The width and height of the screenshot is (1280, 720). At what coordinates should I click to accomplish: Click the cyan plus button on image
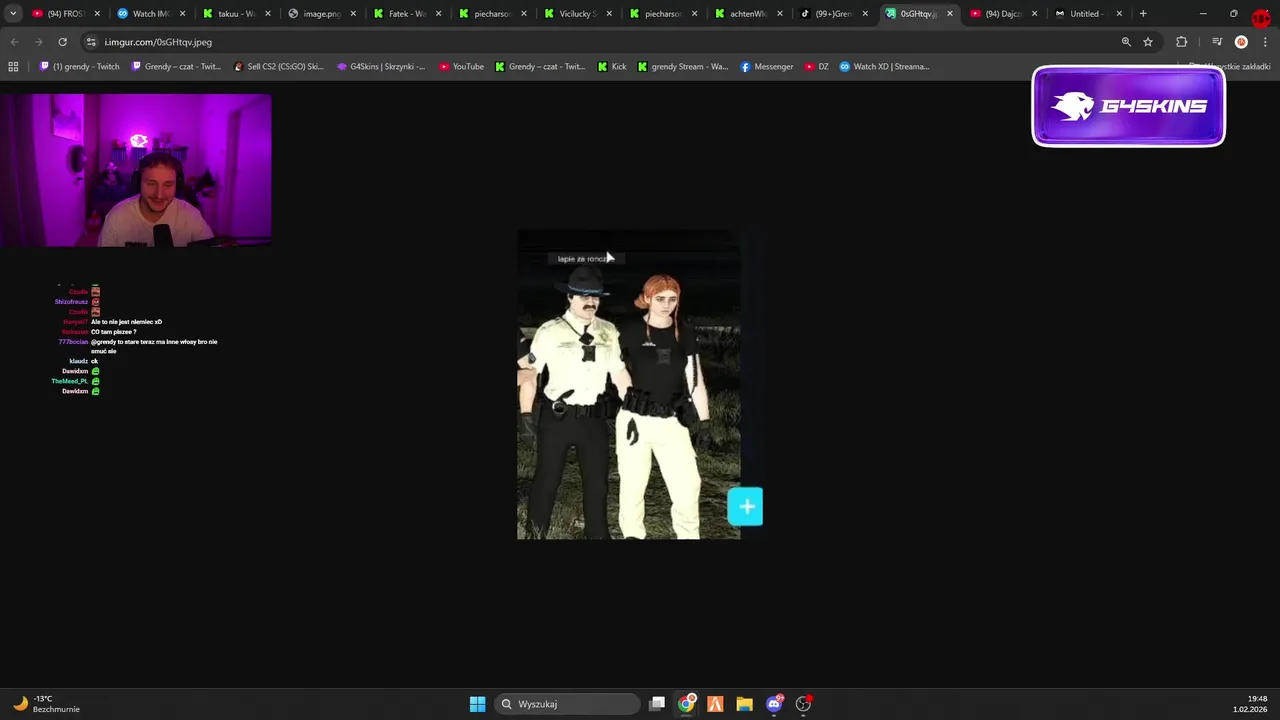[x=746, y=507]
